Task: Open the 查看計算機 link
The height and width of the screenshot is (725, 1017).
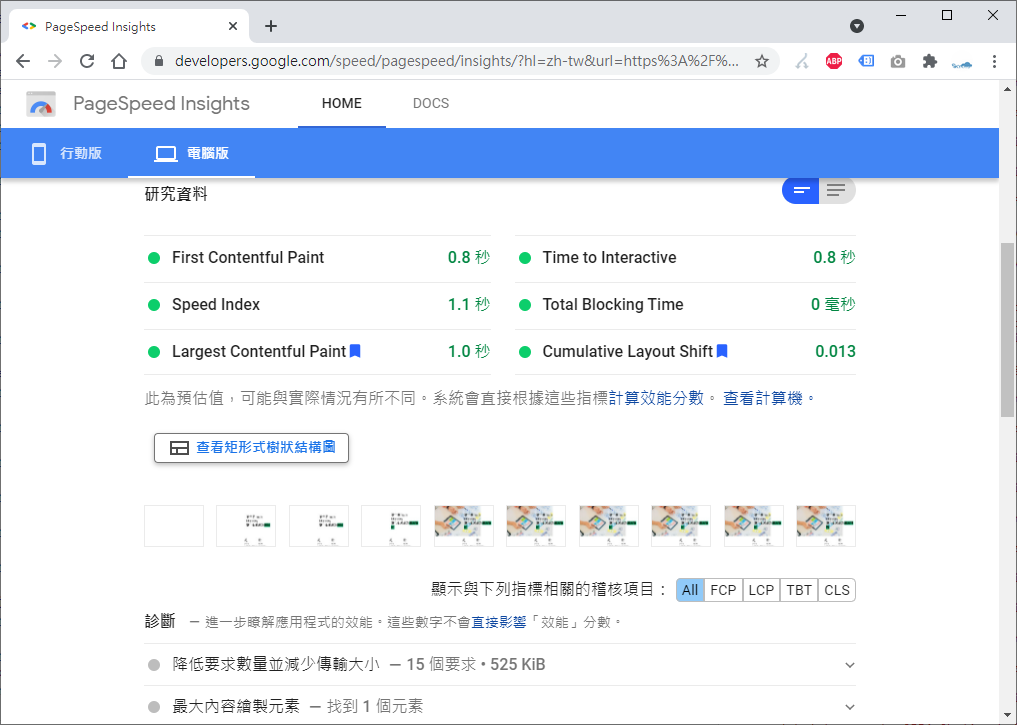Action: [x=763, y=398]
